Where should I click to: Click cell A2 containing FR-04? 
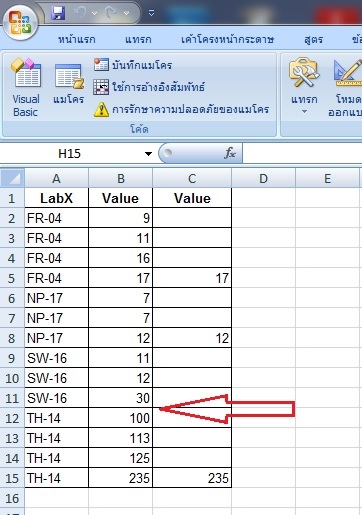click(x=56, y=218)
